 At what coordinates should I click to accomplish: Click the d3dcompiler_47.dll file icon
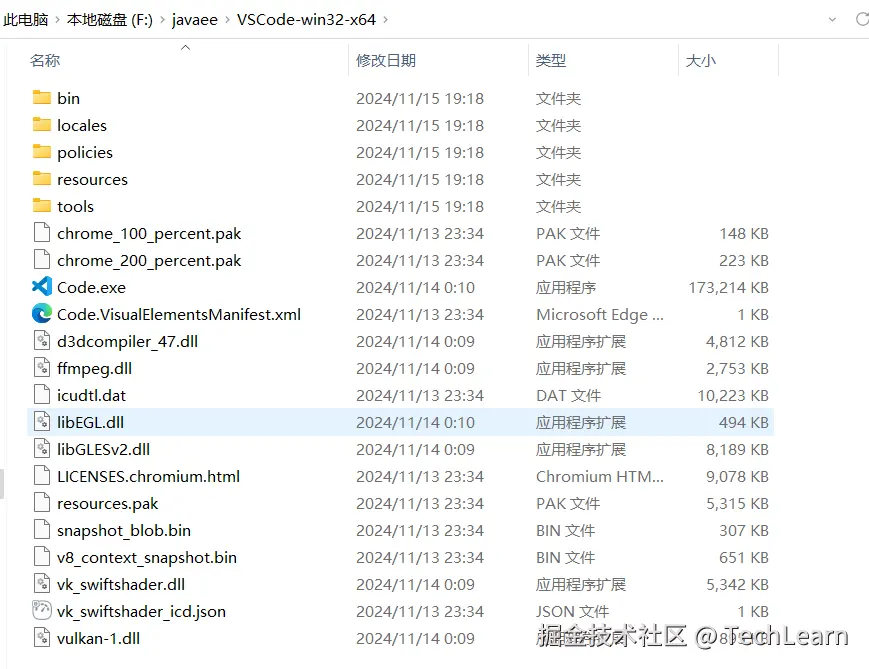tap(42, 340)
